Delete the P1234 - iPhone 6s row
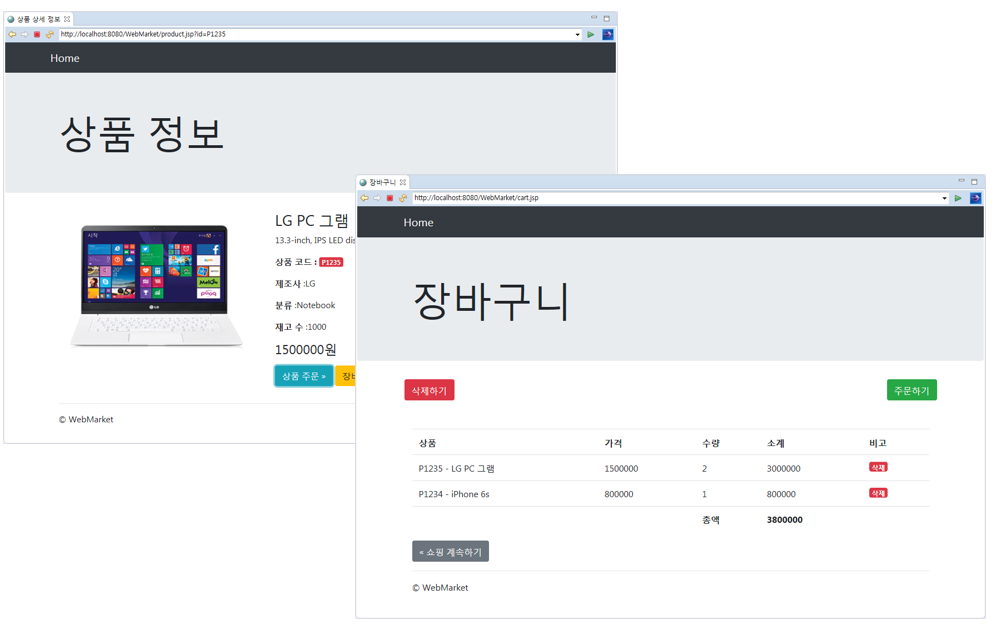The image size is (999, 636). coord(879,493)
